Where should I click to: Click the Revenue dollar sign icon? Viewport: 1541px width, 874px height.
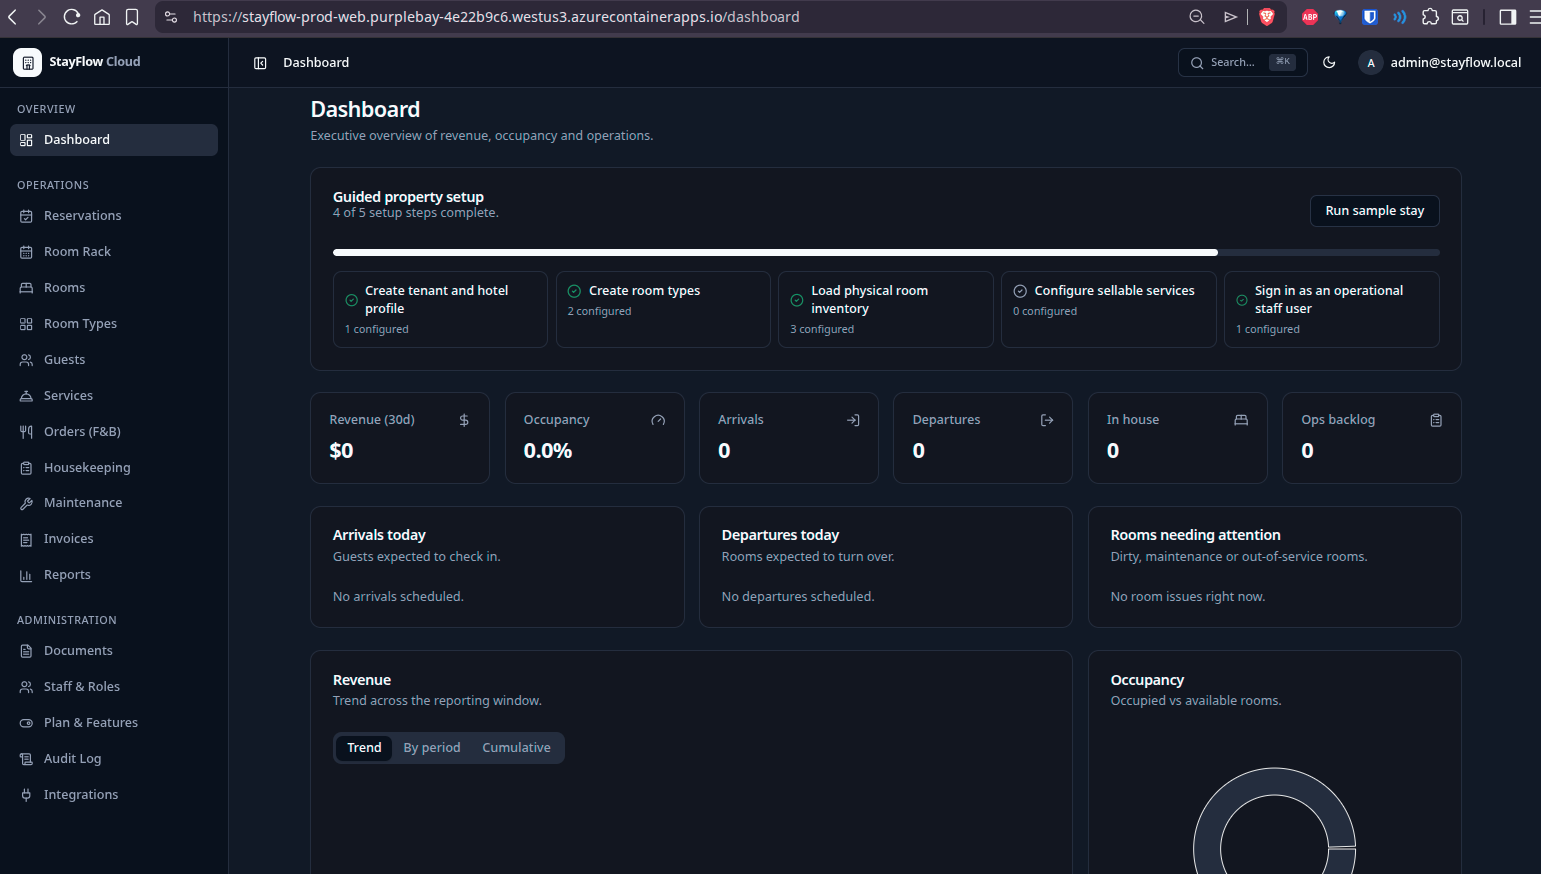[x=464, y=420]
